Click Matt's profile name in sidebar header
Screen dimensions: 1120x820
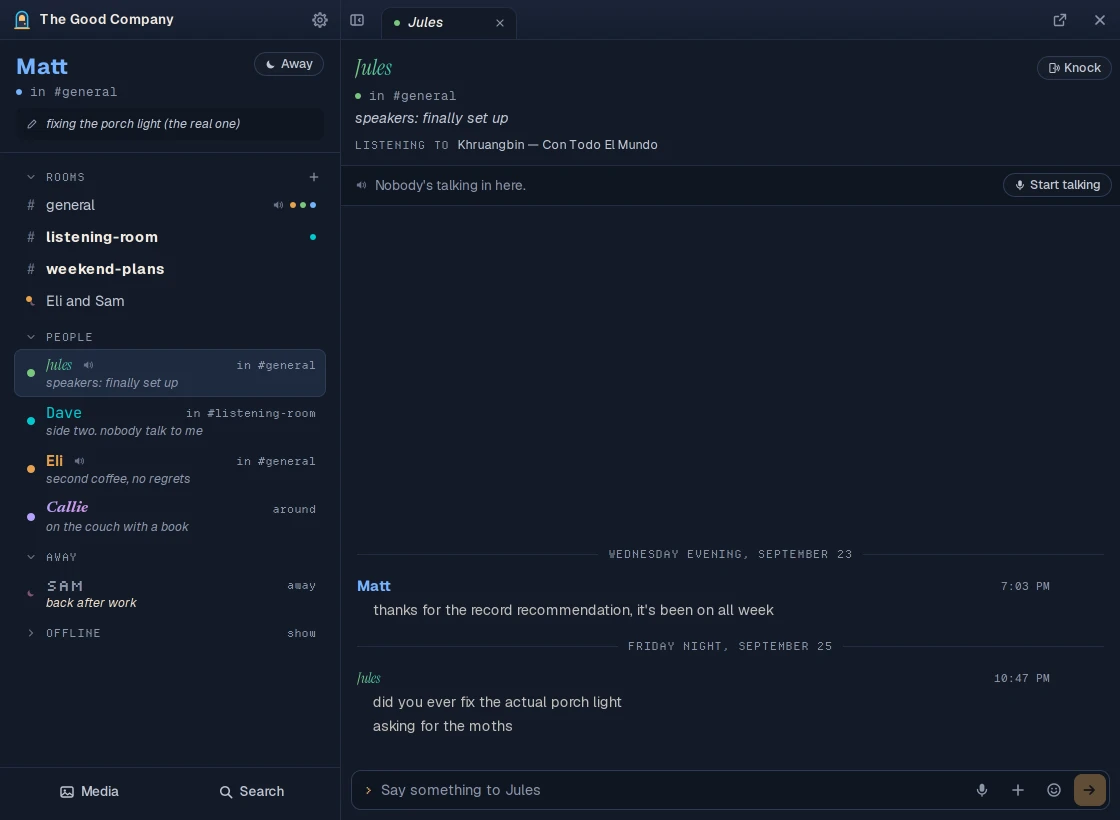(x=42, y=66)
